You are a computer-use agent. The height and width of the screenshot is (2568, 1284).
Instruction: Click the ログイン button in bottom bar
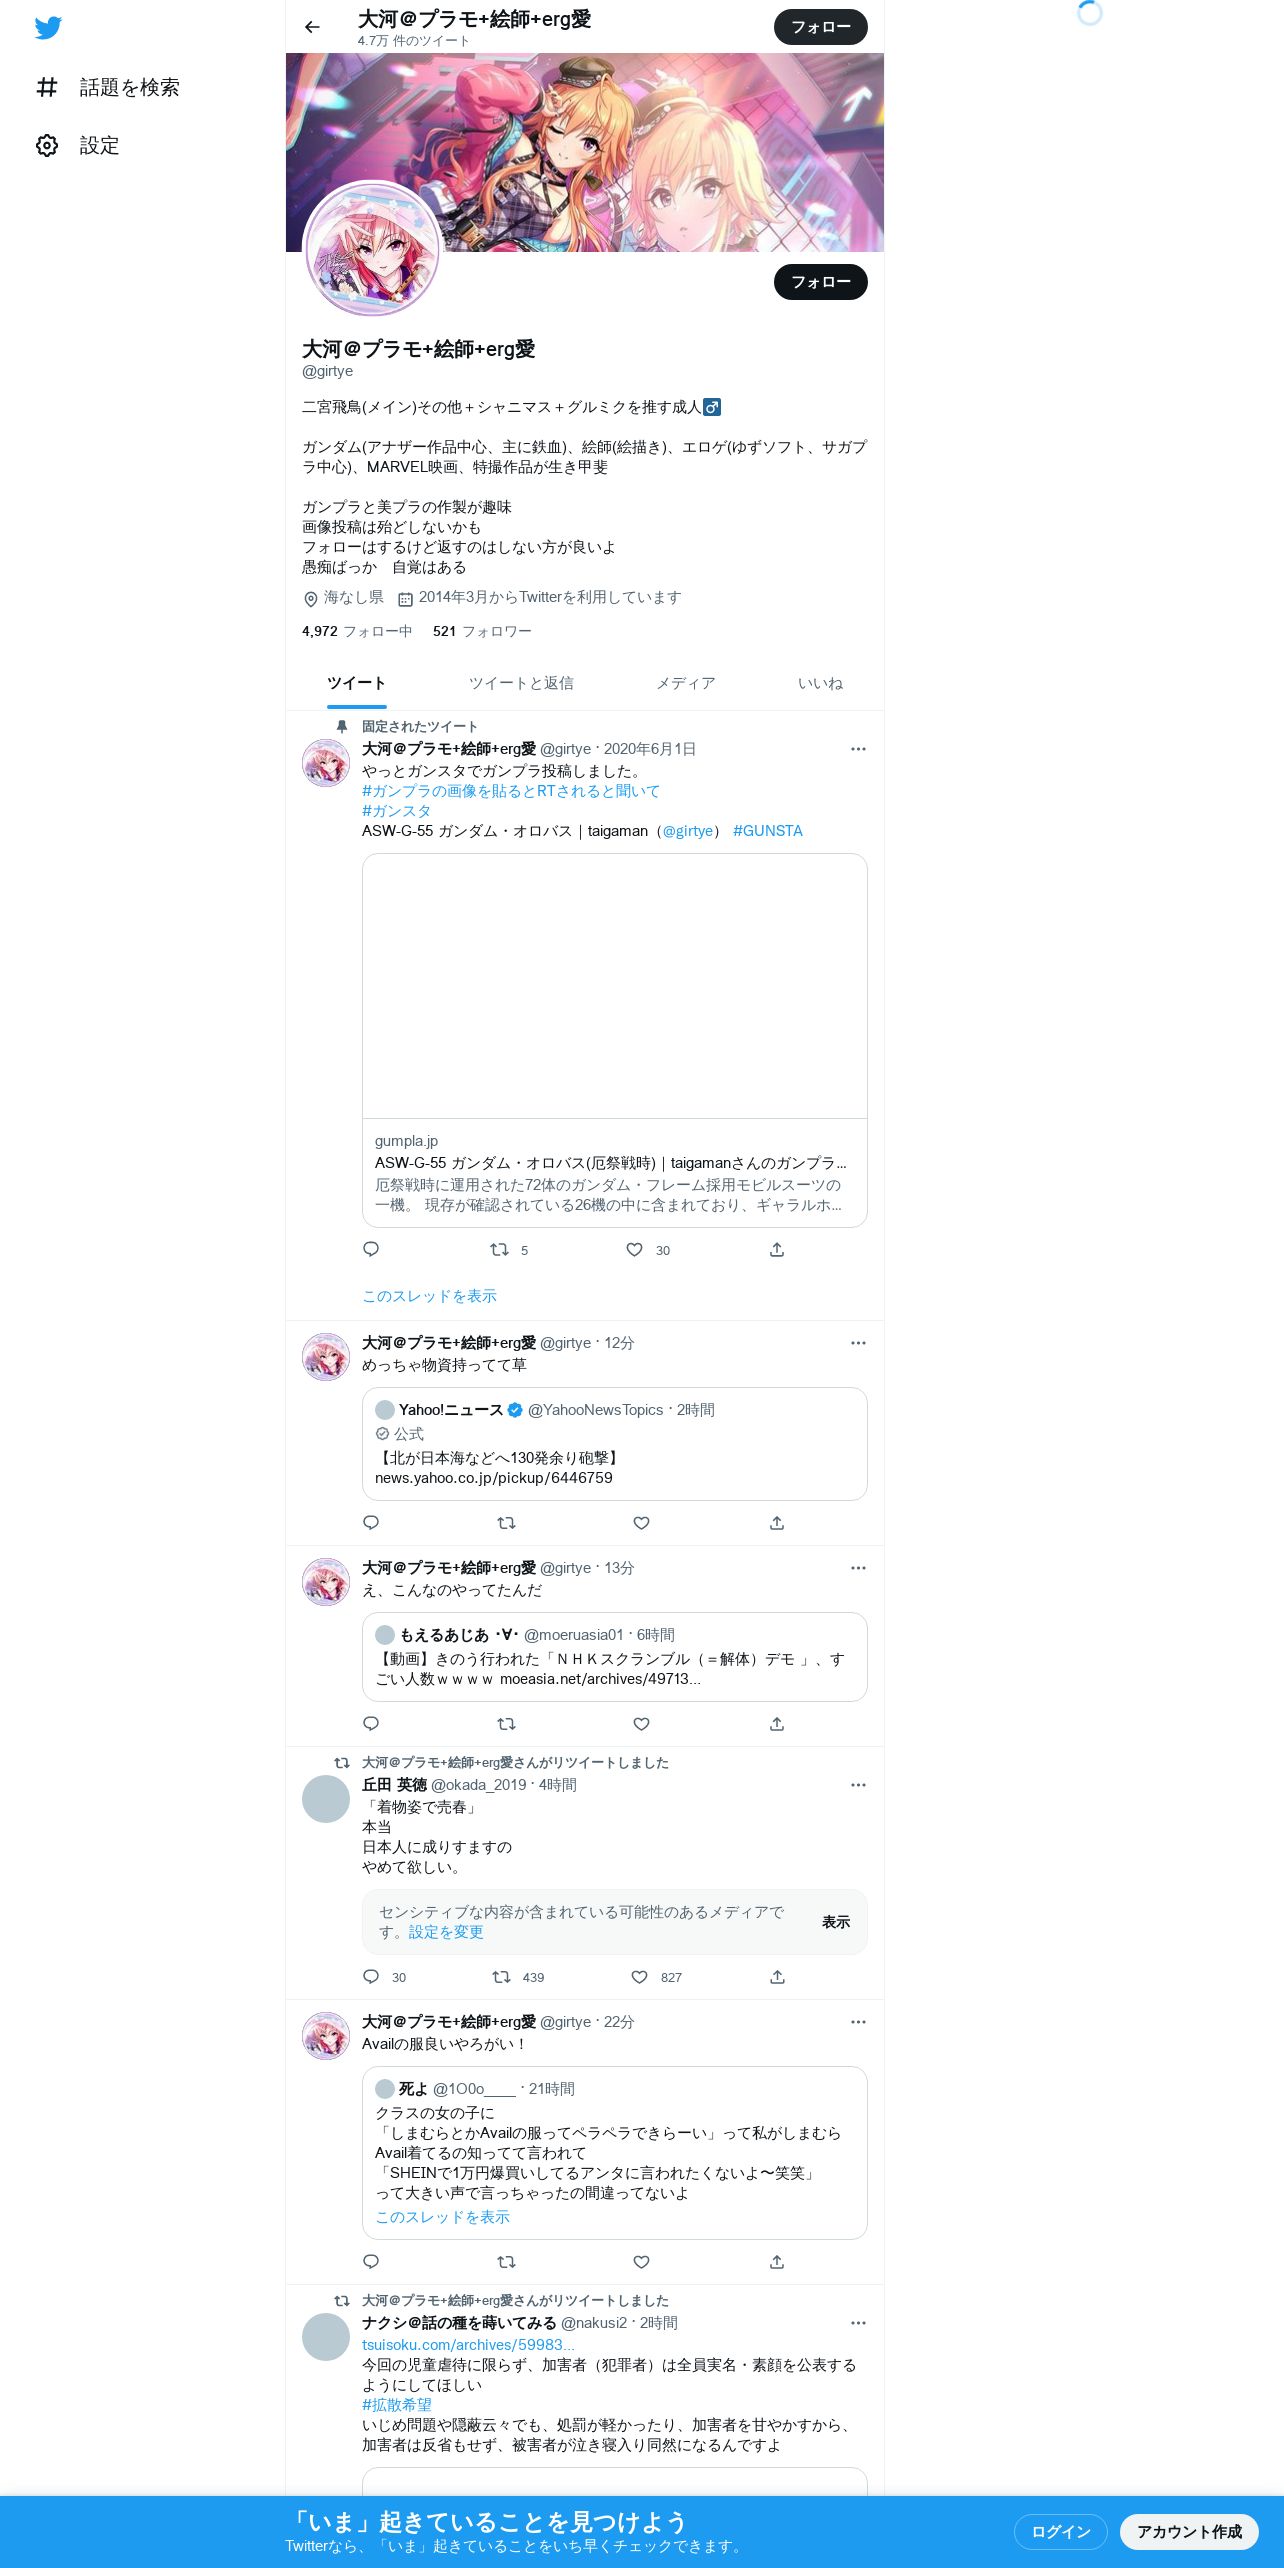tap(1061, 2532)
